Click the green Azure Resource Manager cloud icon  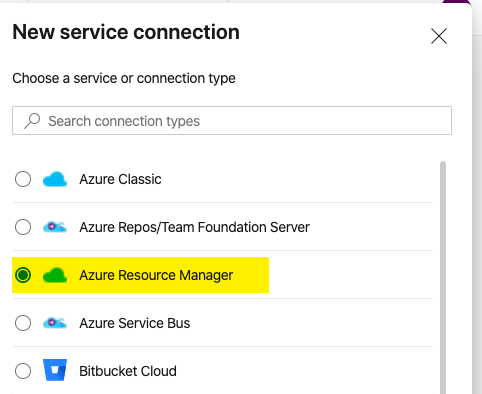click(55, 275)
